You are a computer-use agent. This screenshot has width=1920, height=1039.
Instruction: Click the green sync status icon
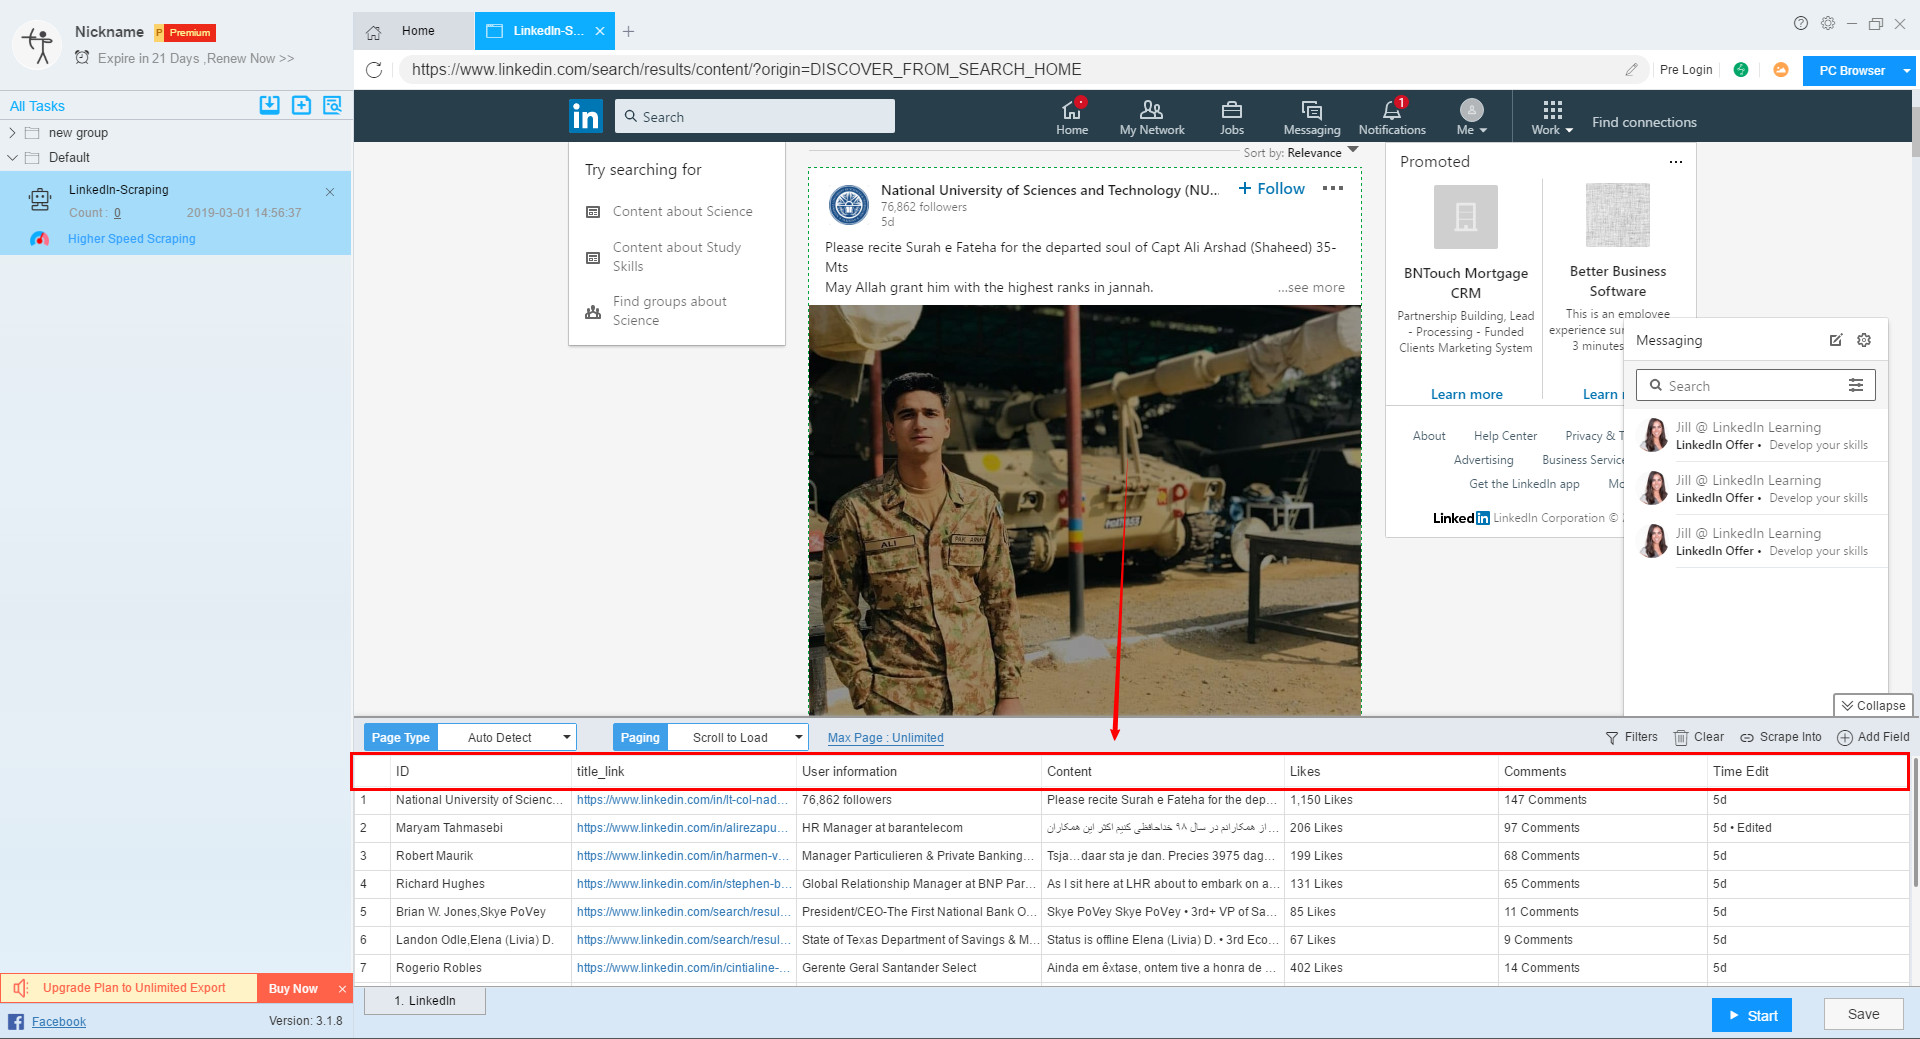pyautogui.click(x=1741, y=70)
